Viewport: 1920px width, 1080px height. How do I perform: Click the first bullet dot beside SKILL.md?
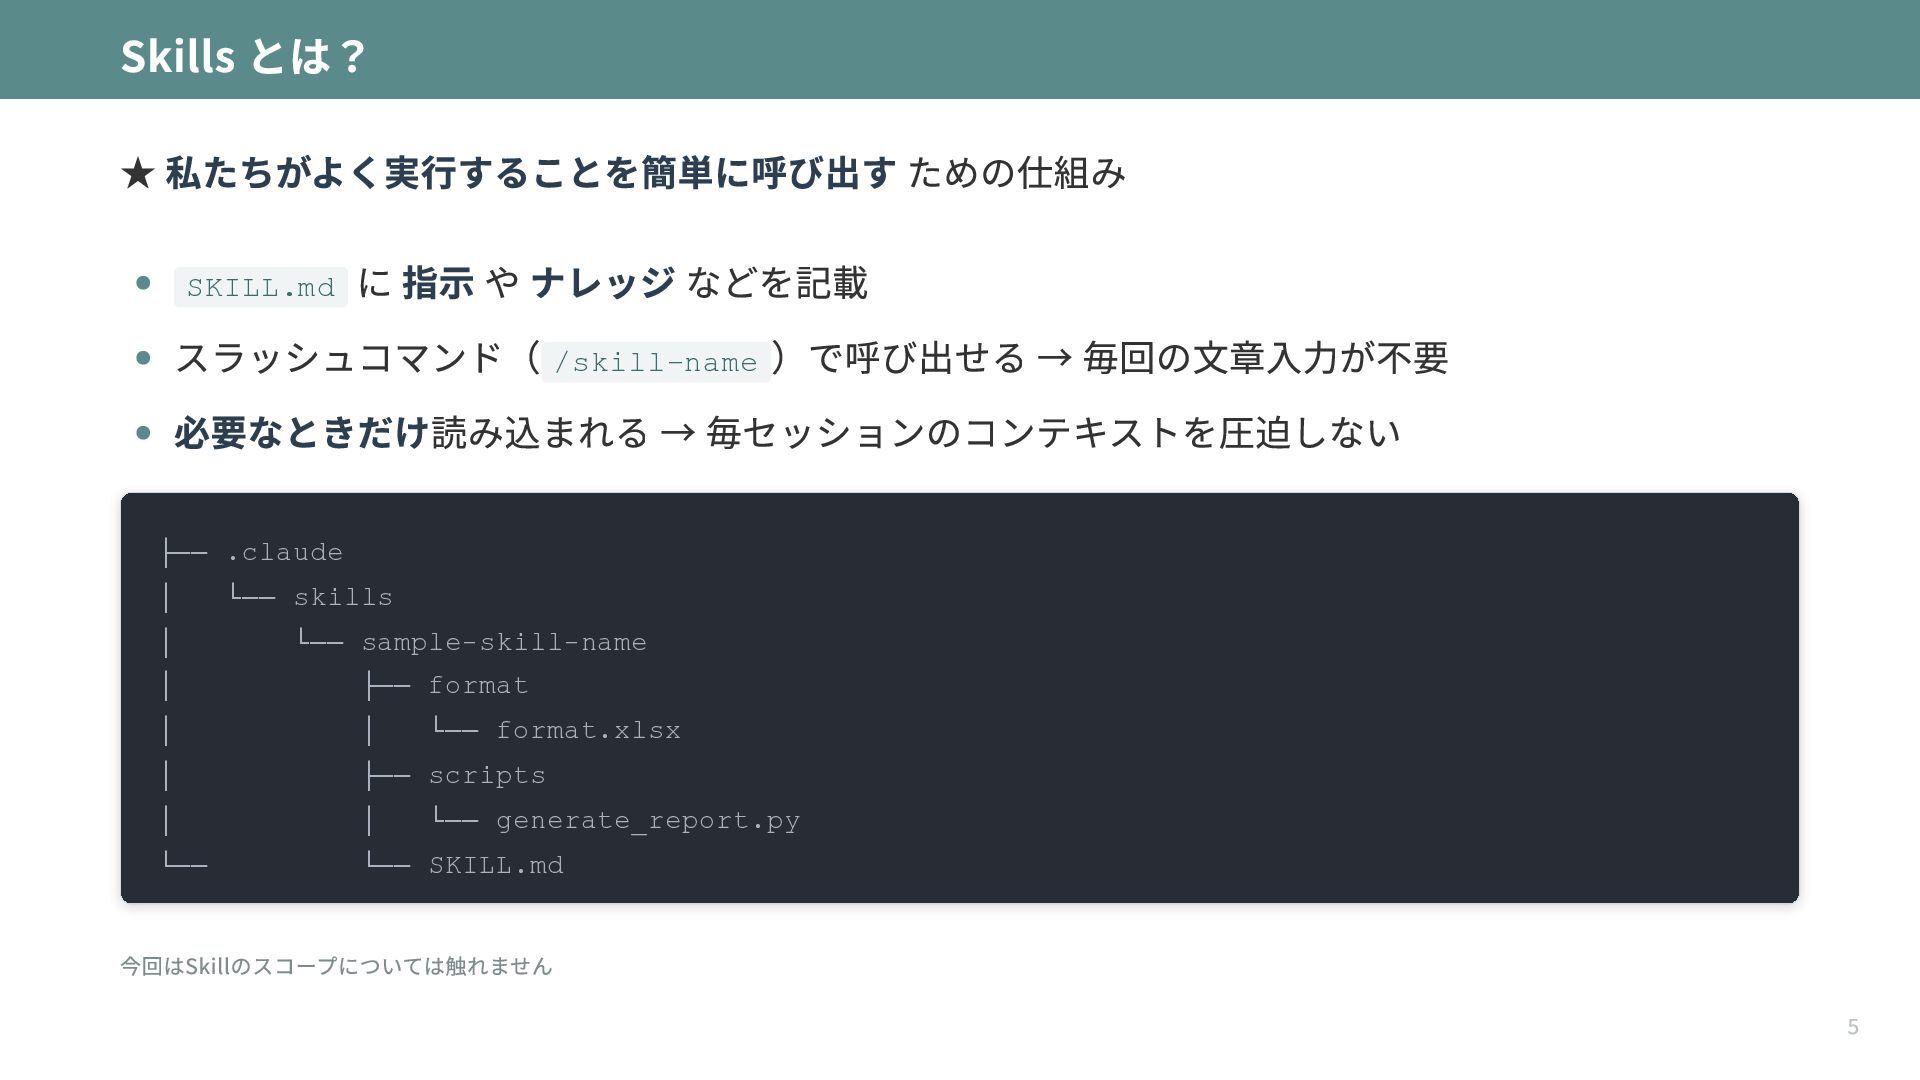pos(143,283)
